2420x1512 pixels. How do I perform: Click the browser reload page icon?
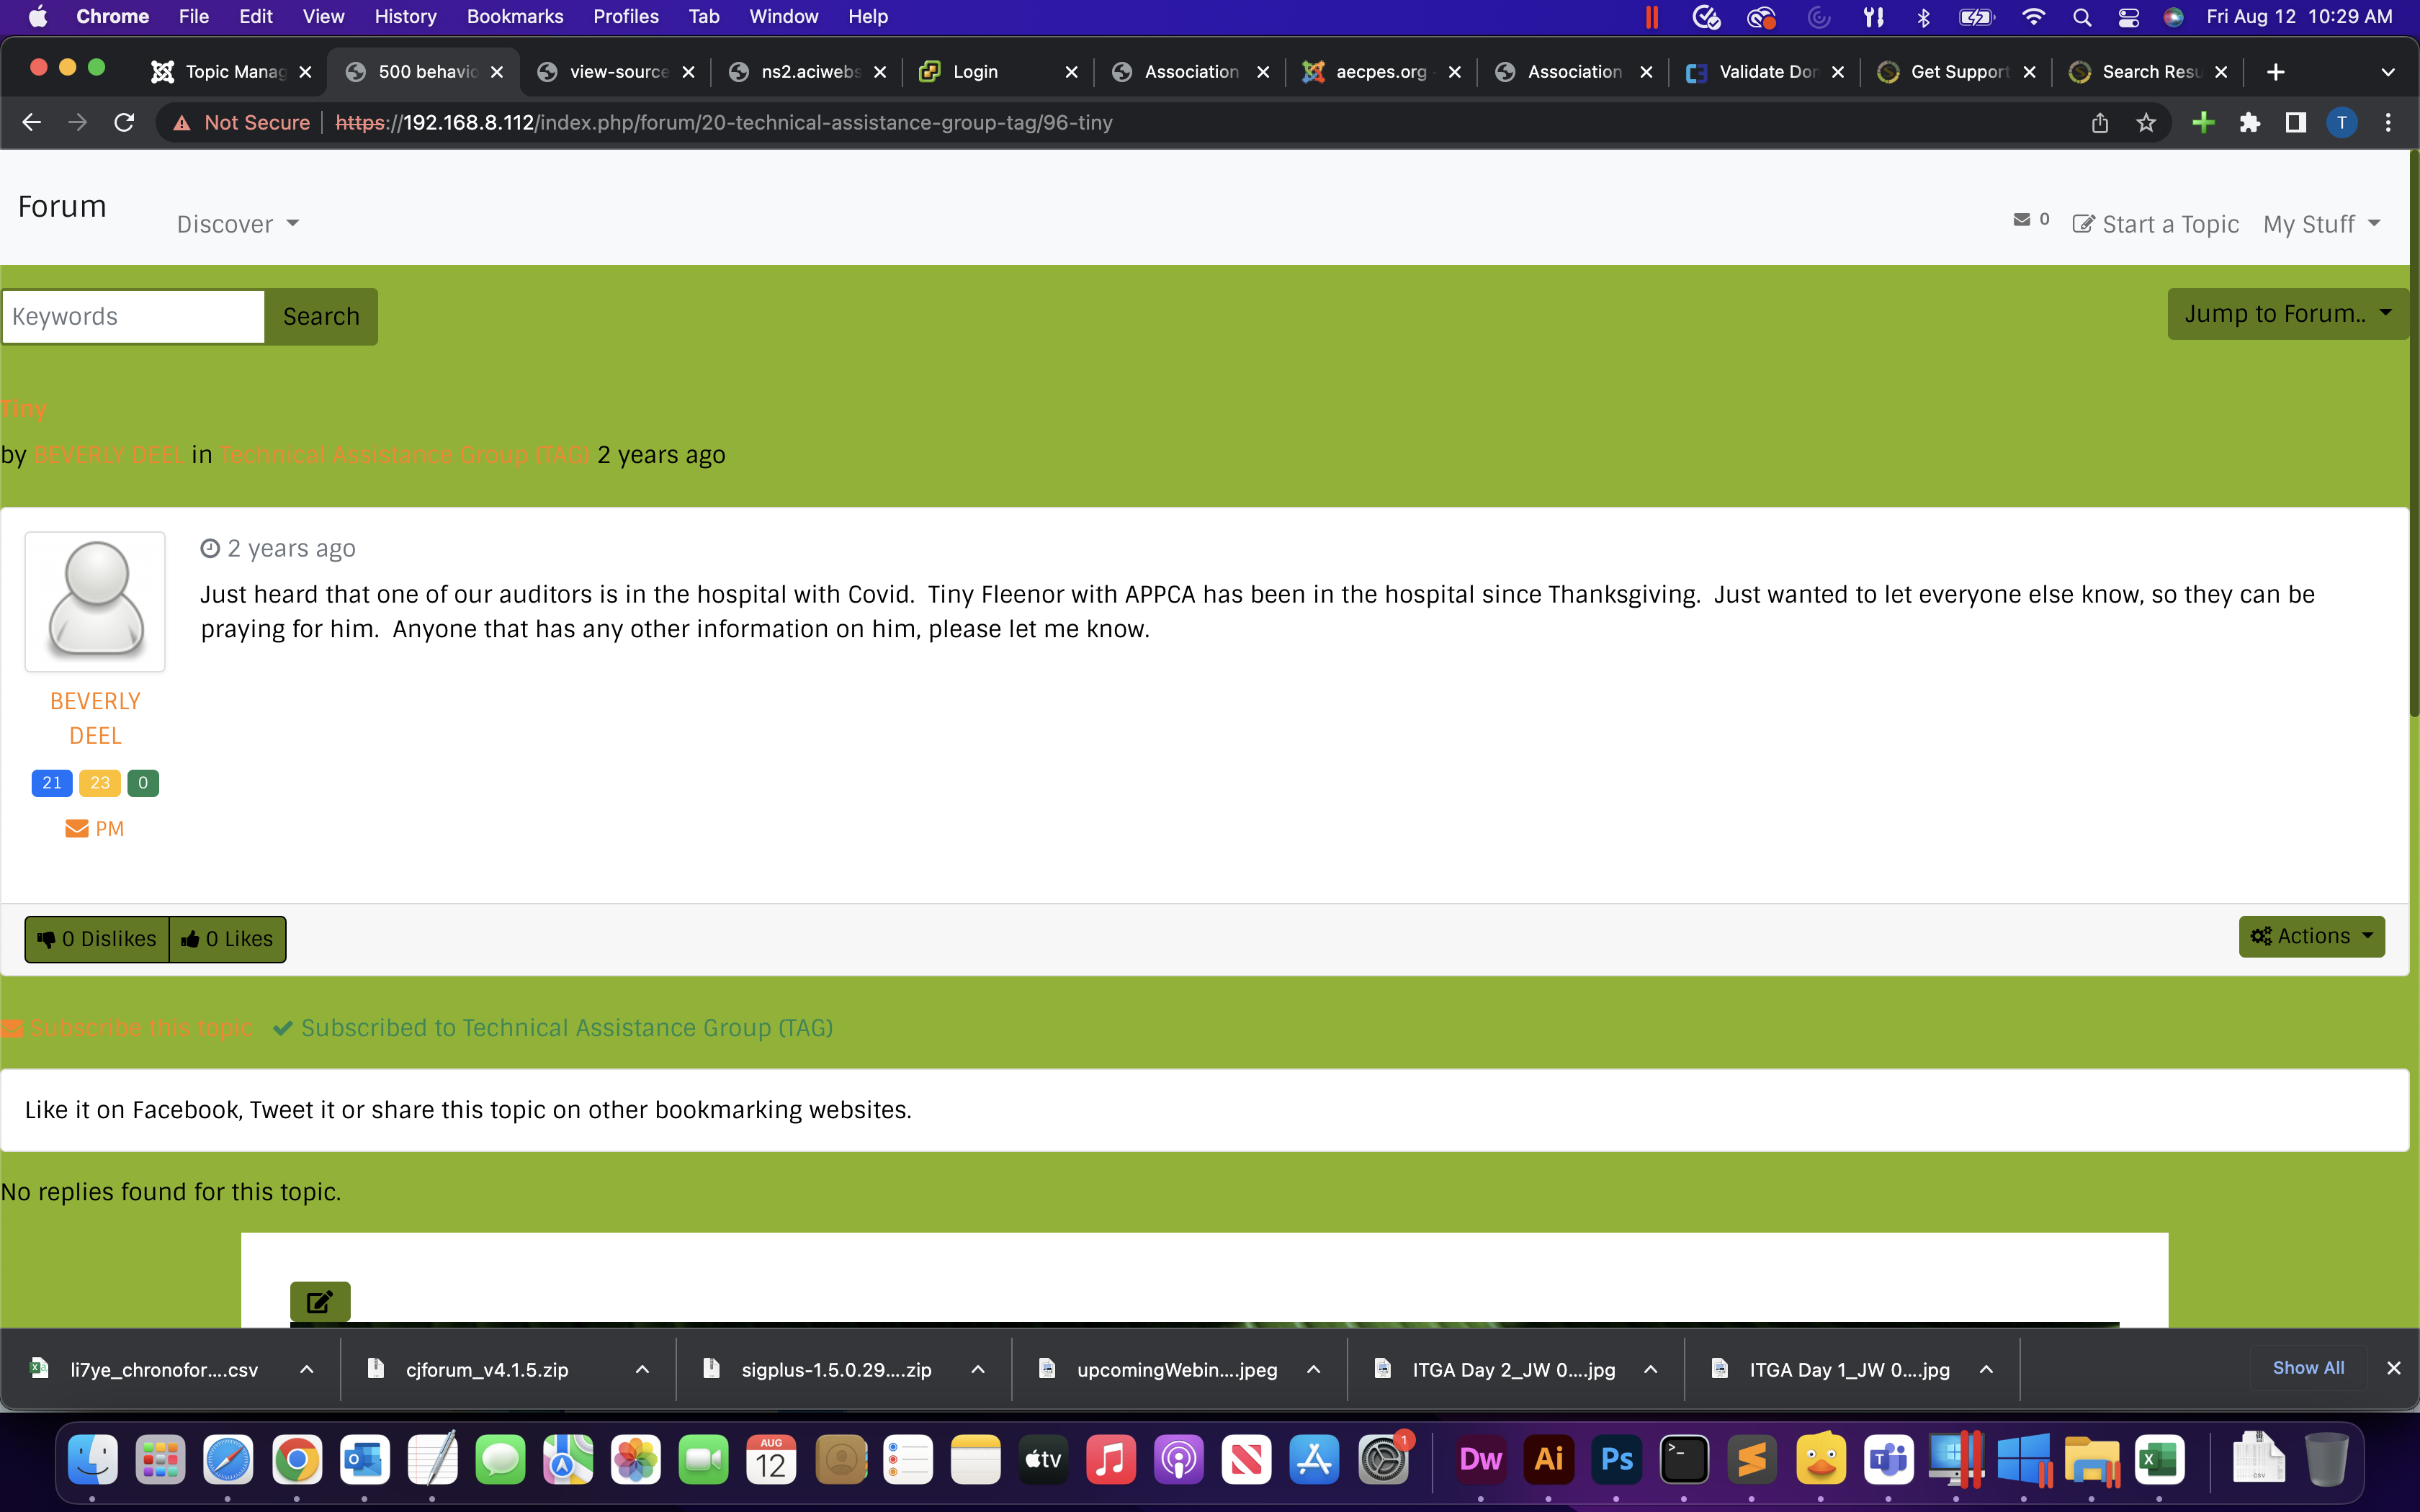click(124, 122)
